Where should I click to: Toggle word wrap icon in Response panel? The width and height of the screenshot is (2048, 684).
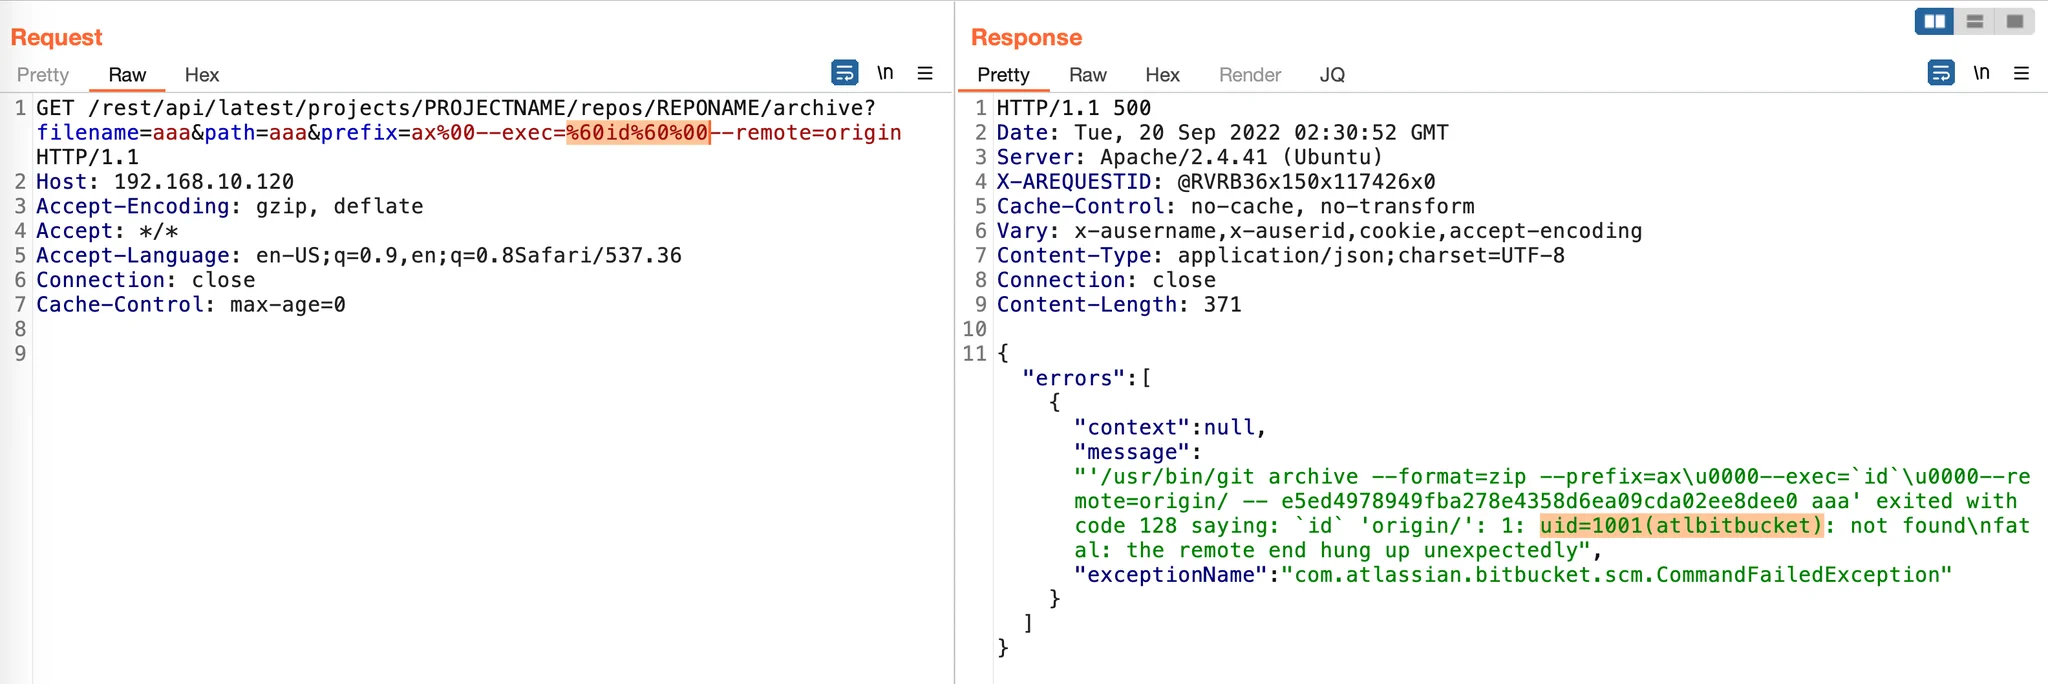[1941, 73]
